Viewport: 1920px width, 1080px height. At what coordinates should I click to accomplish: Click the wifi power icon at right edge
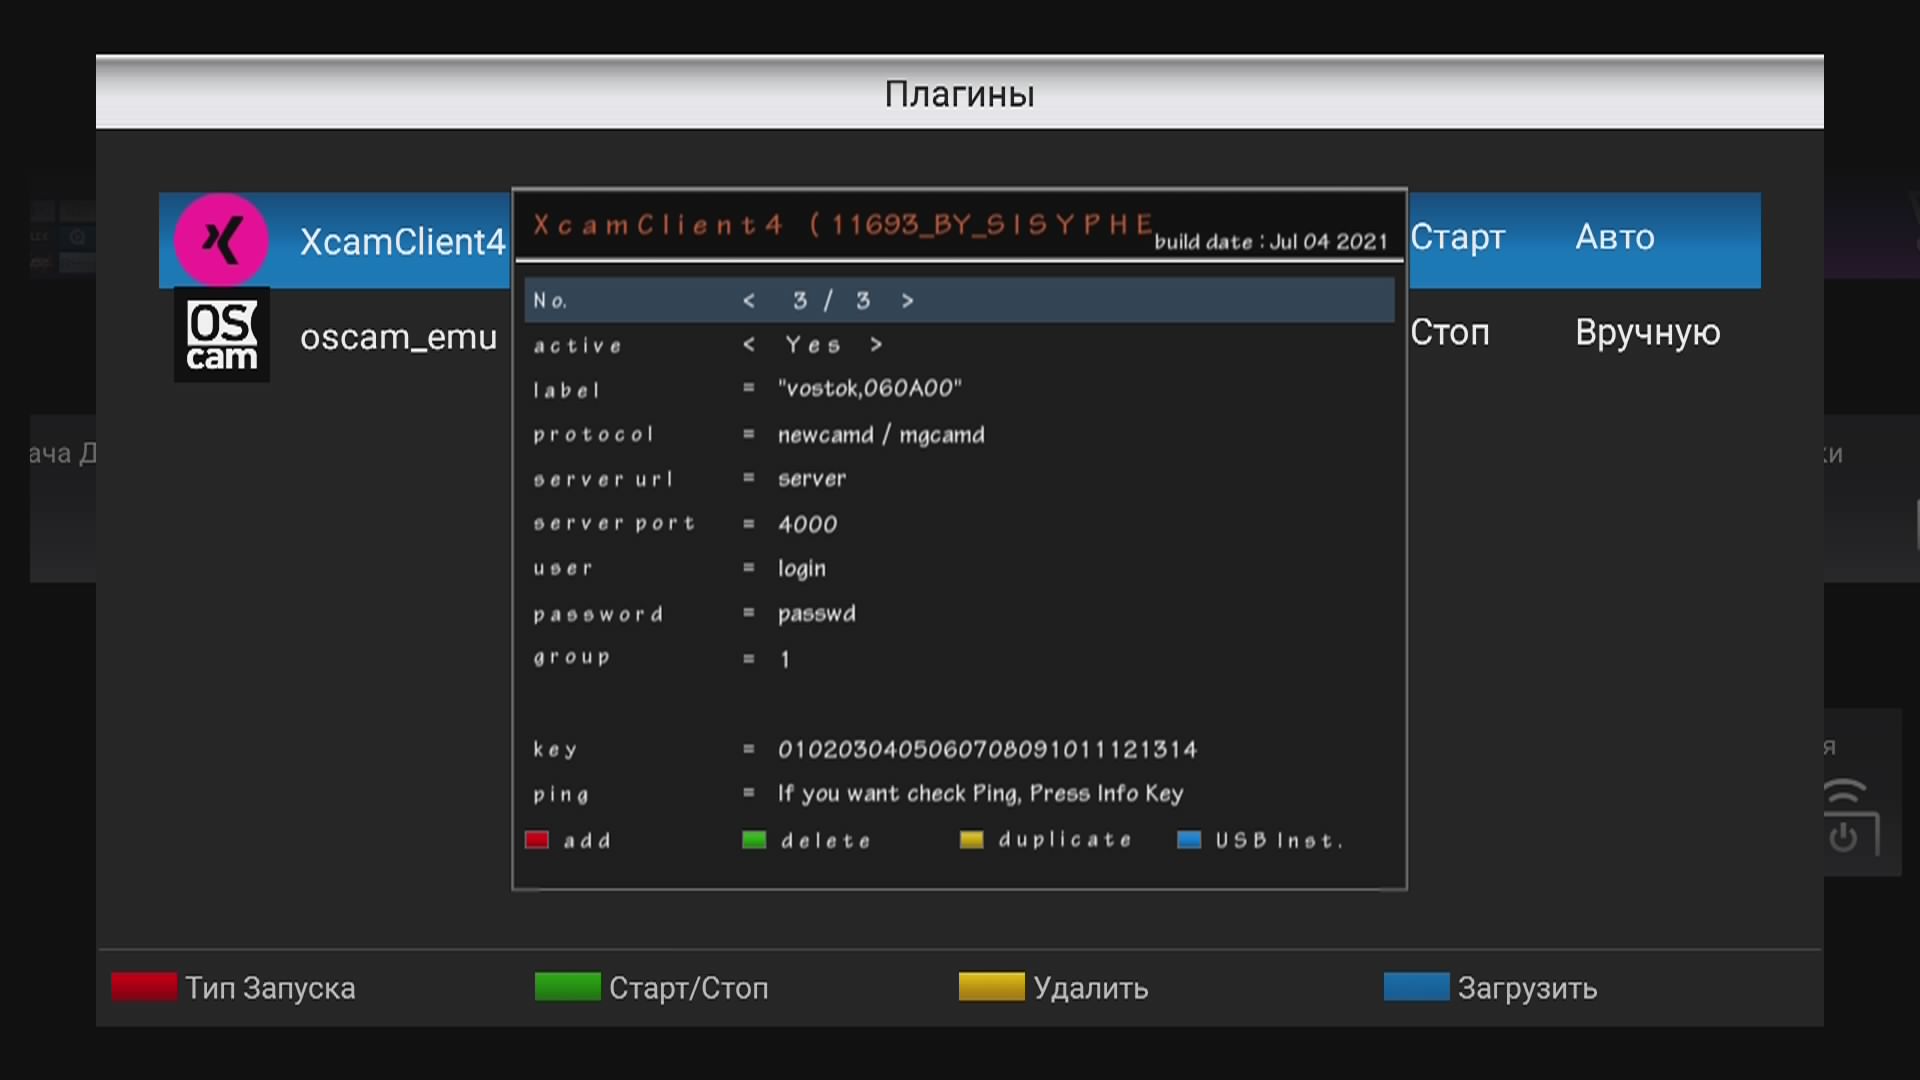pyautogui.click(x=1851, y=816)
